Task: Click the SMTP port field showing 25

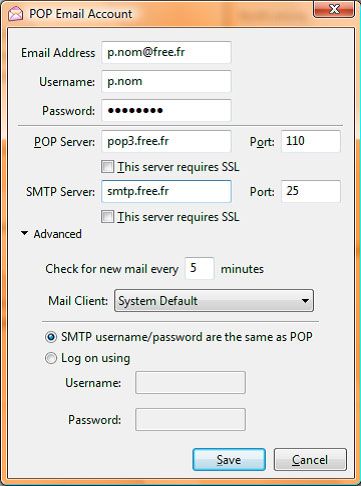Action: tap(311, 191)
